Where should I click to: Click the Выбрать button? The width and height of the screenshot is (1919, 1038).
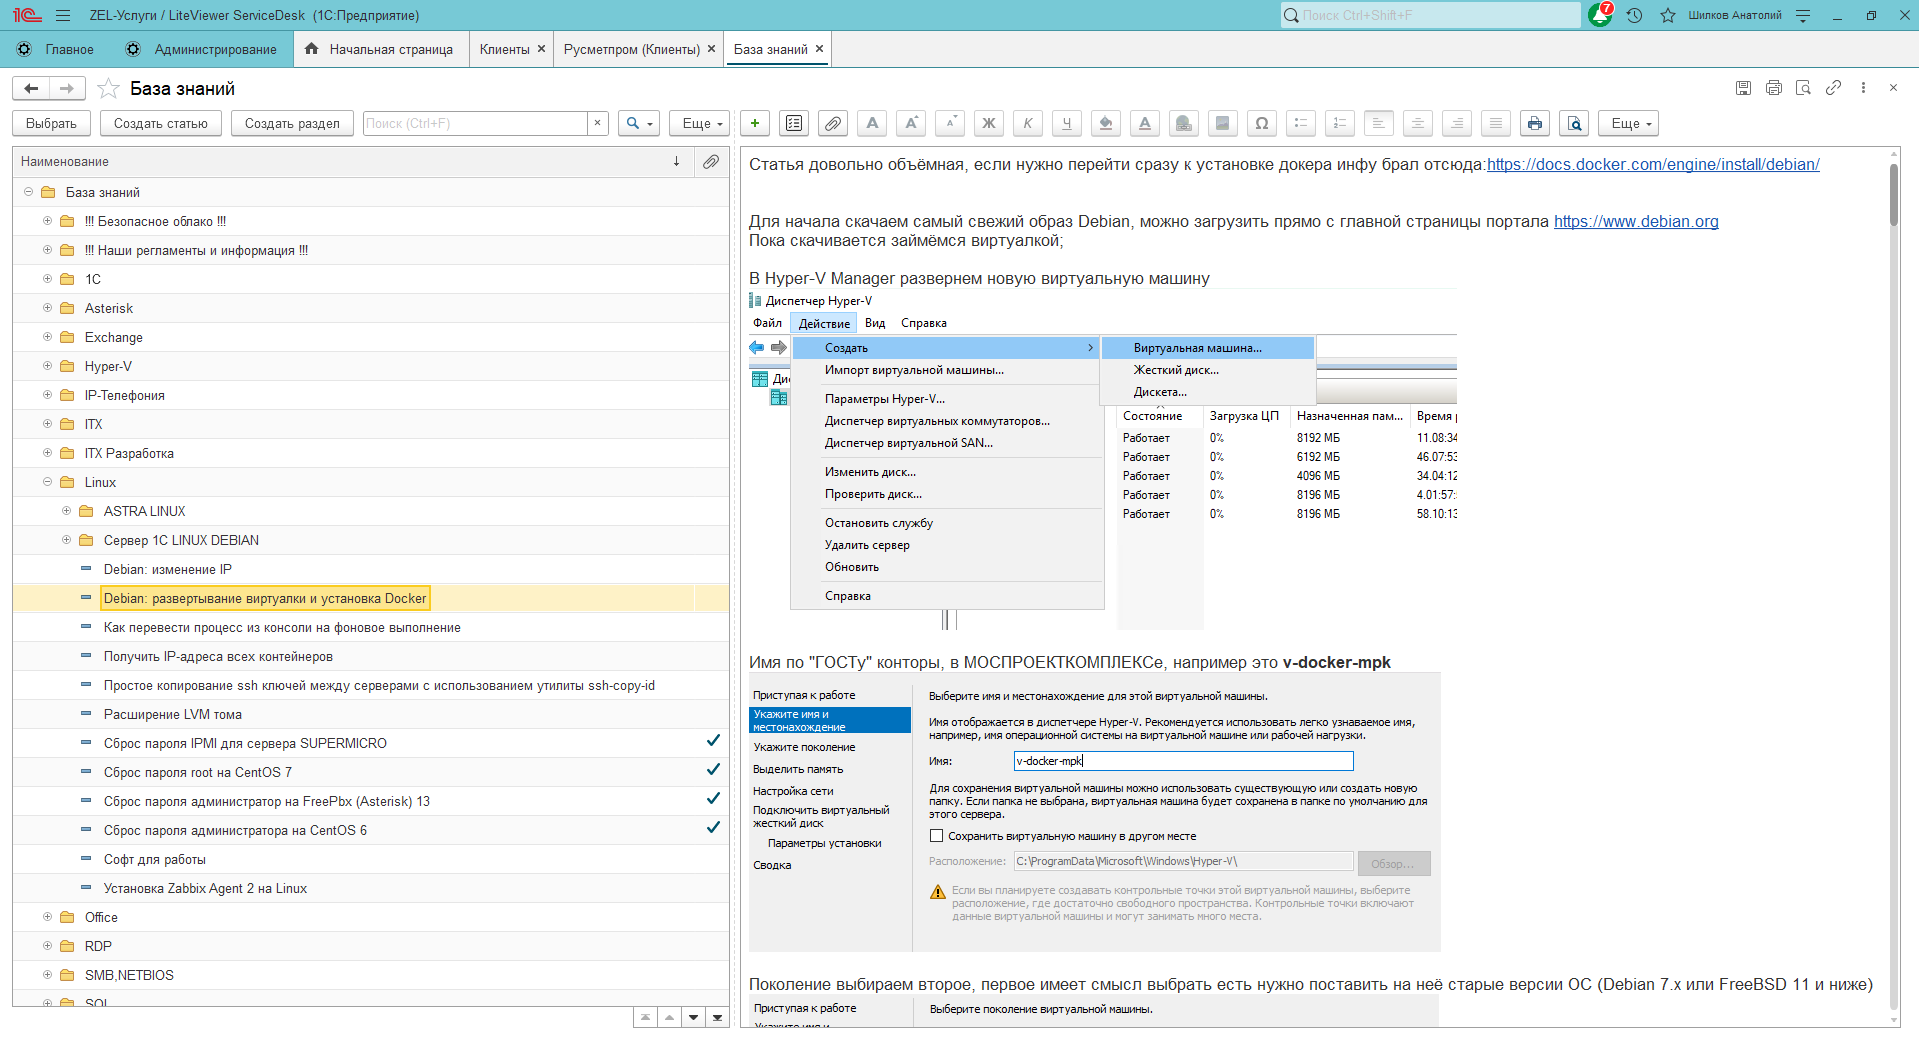pos(51,123)
